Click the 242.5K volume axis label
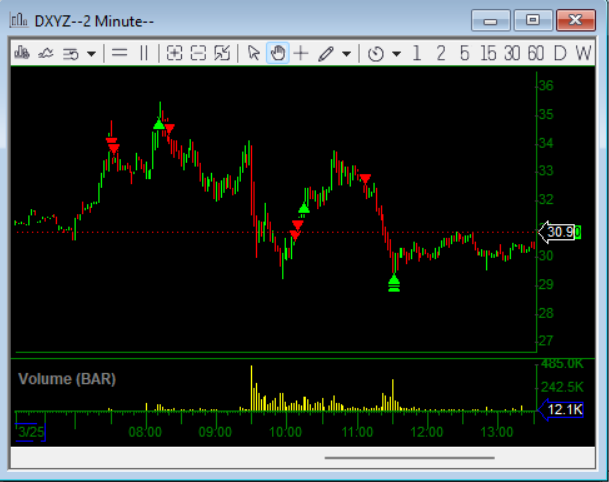The height and width of the screenshot is (482, 609). point(562,387)
